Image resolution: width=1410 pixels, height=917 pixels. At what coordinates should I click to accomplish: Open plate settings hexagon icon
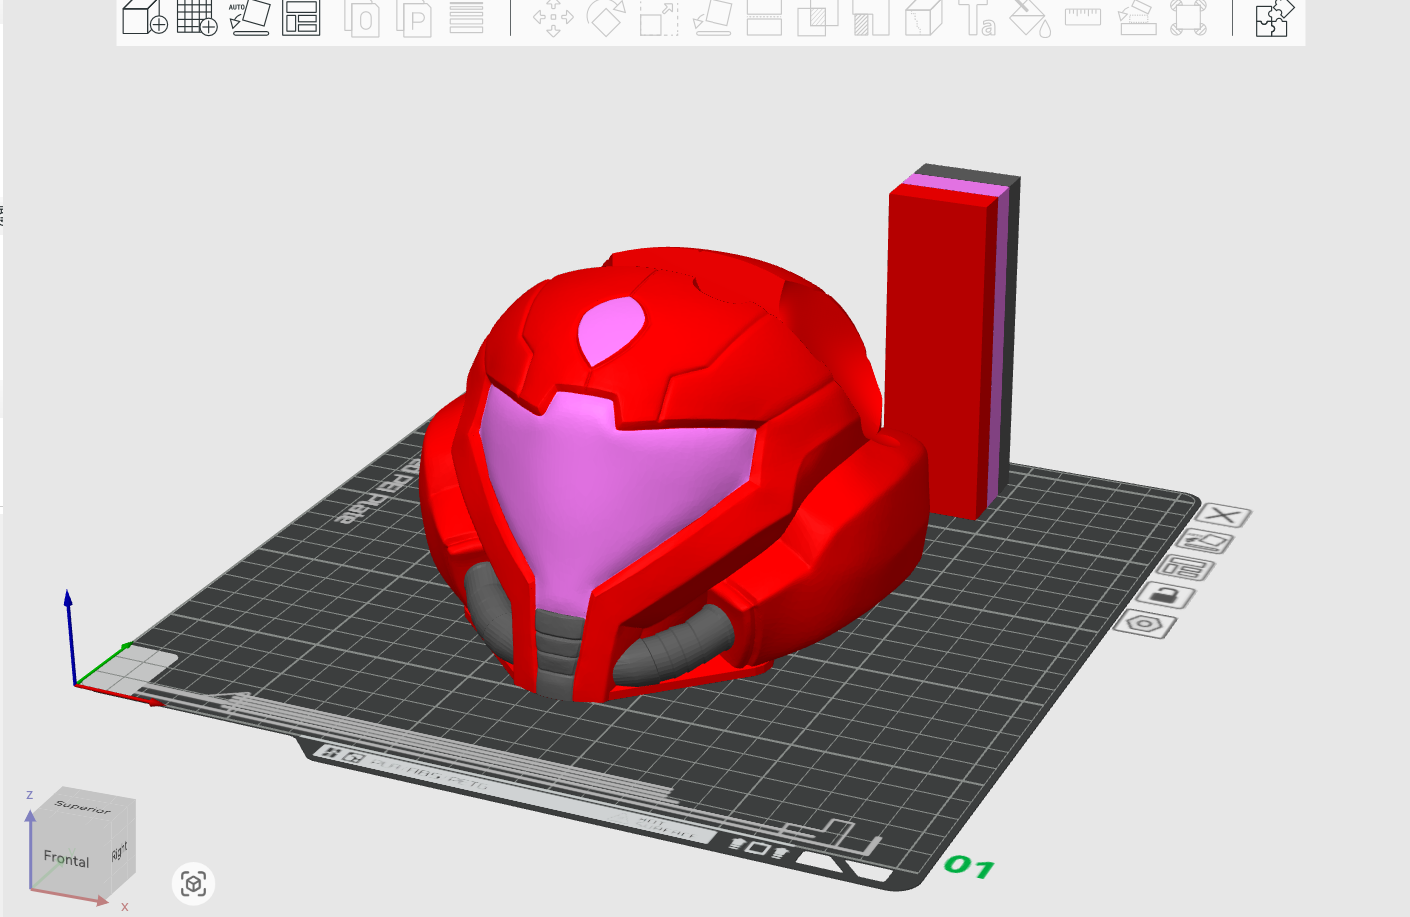click(x=1146, y=624)
